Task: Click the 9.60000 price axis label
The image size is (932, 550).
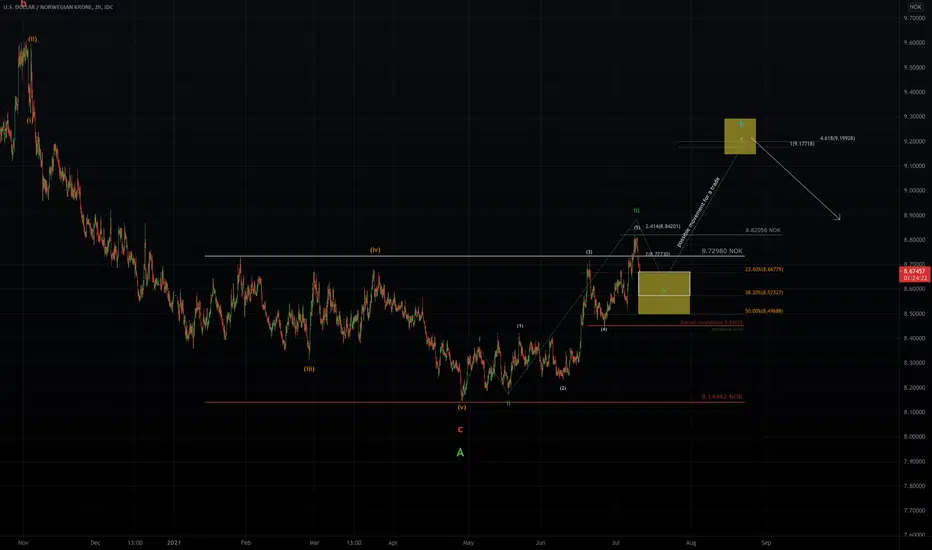Action: pos(914,43)
